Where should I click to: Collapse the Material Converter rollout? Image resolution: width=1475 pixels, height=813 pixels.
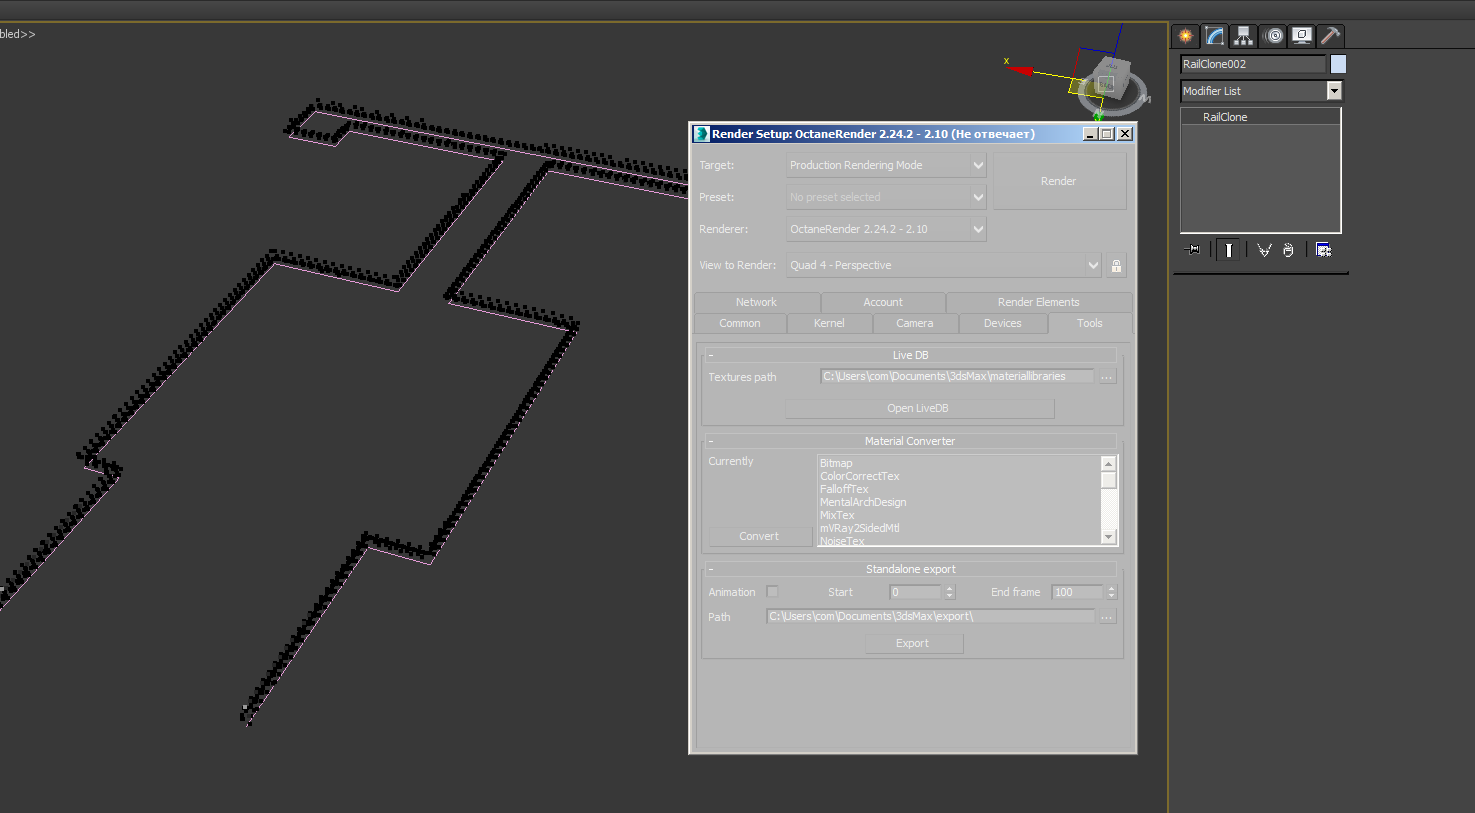click(x=910, y=441)
